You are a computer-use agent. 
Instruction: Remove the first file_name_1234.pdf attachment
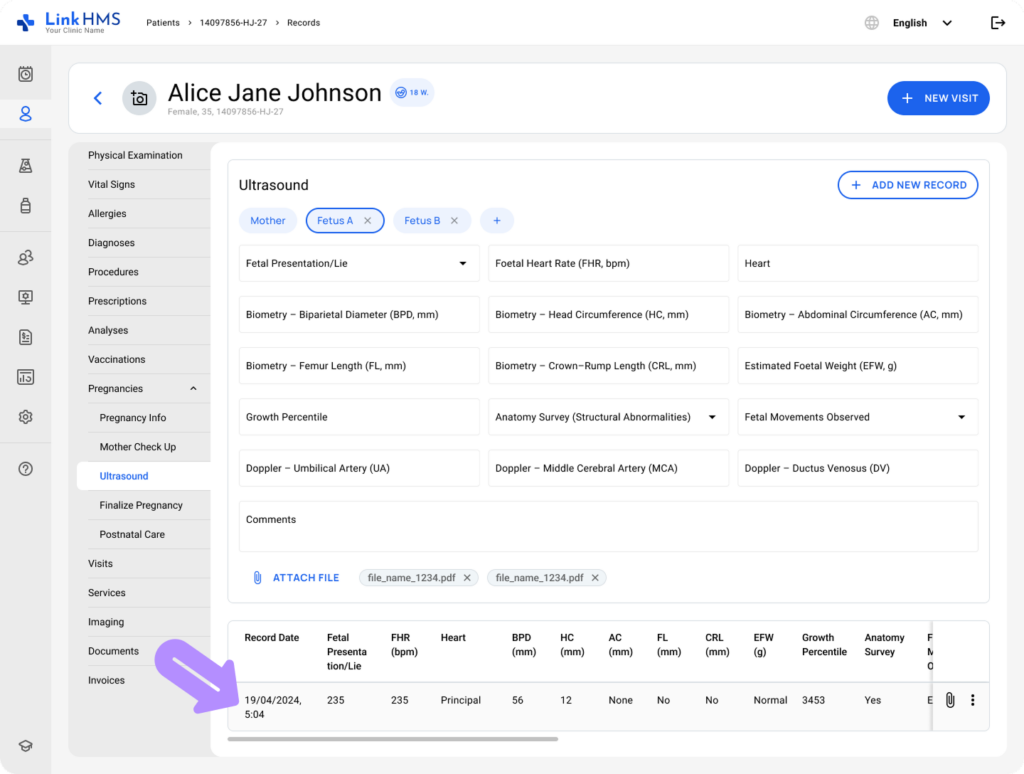[x=467, y=578]
